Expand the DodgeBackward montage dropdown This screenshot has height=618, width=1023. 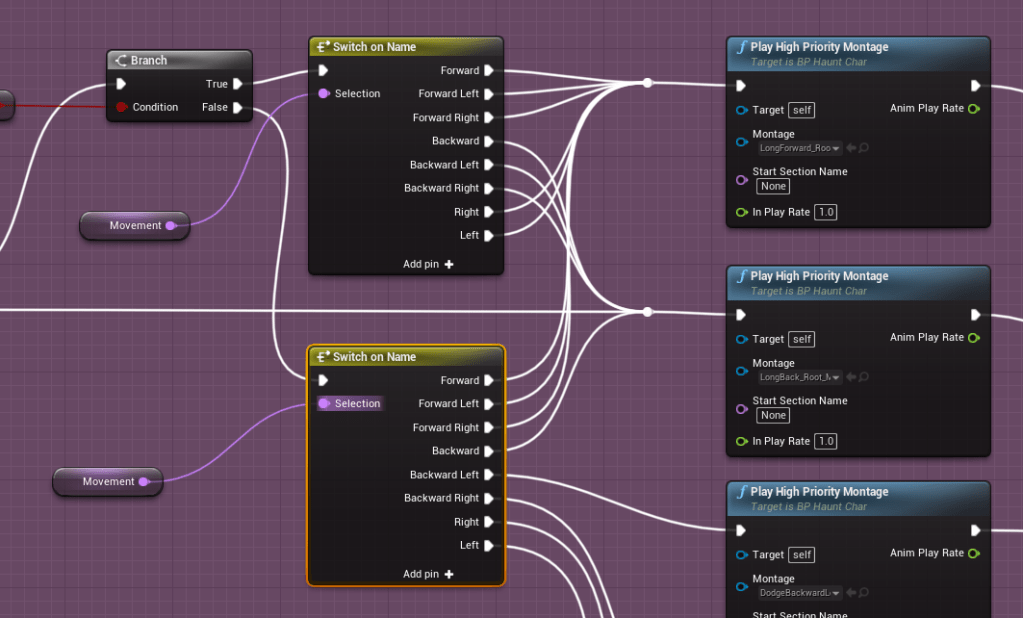799,593
